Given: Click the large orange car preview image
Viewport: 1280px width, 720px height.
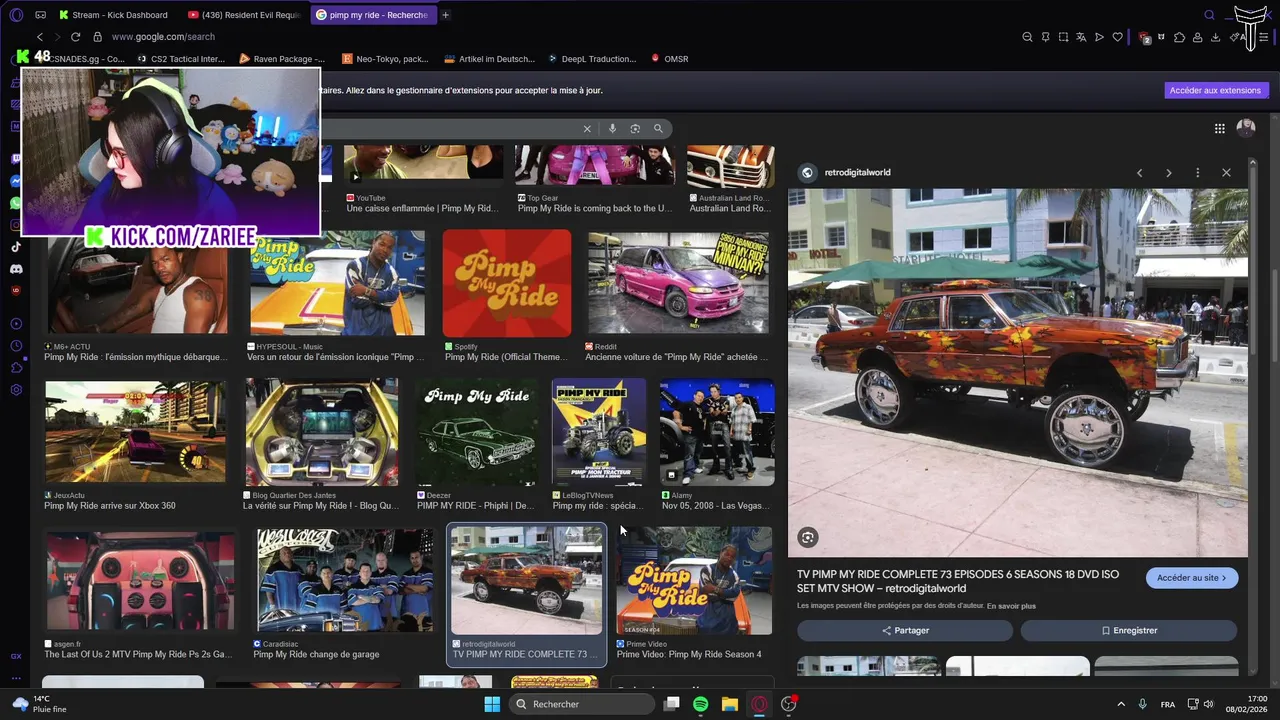Looking at the screenshot, I should point(1018,373).
